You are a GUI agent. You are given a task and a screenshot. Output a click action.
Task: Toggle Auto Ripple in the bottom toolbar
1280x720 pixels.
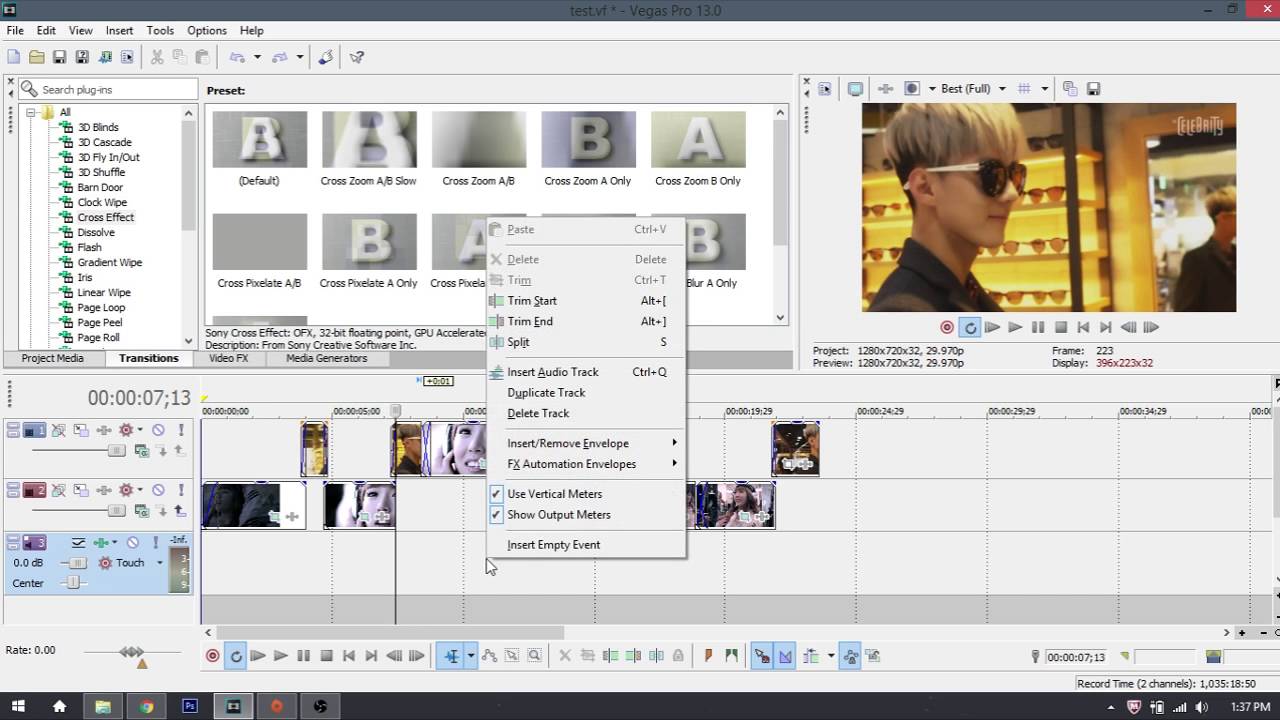coord(811,656)
